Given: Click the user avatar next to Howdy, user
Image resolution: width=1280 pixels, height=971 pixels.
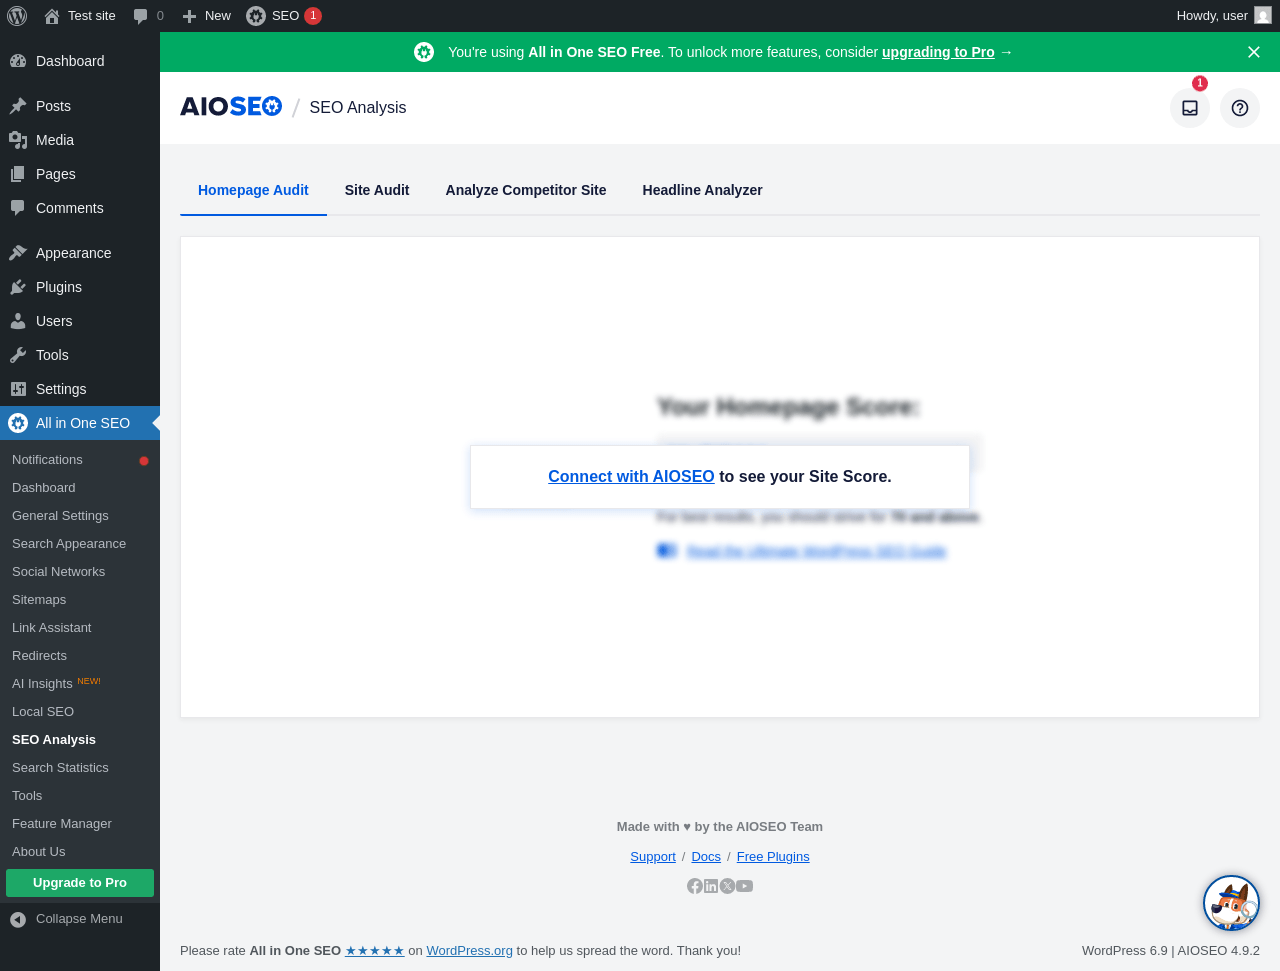Looking at the screenshot, I should (x=1263, y=15).
